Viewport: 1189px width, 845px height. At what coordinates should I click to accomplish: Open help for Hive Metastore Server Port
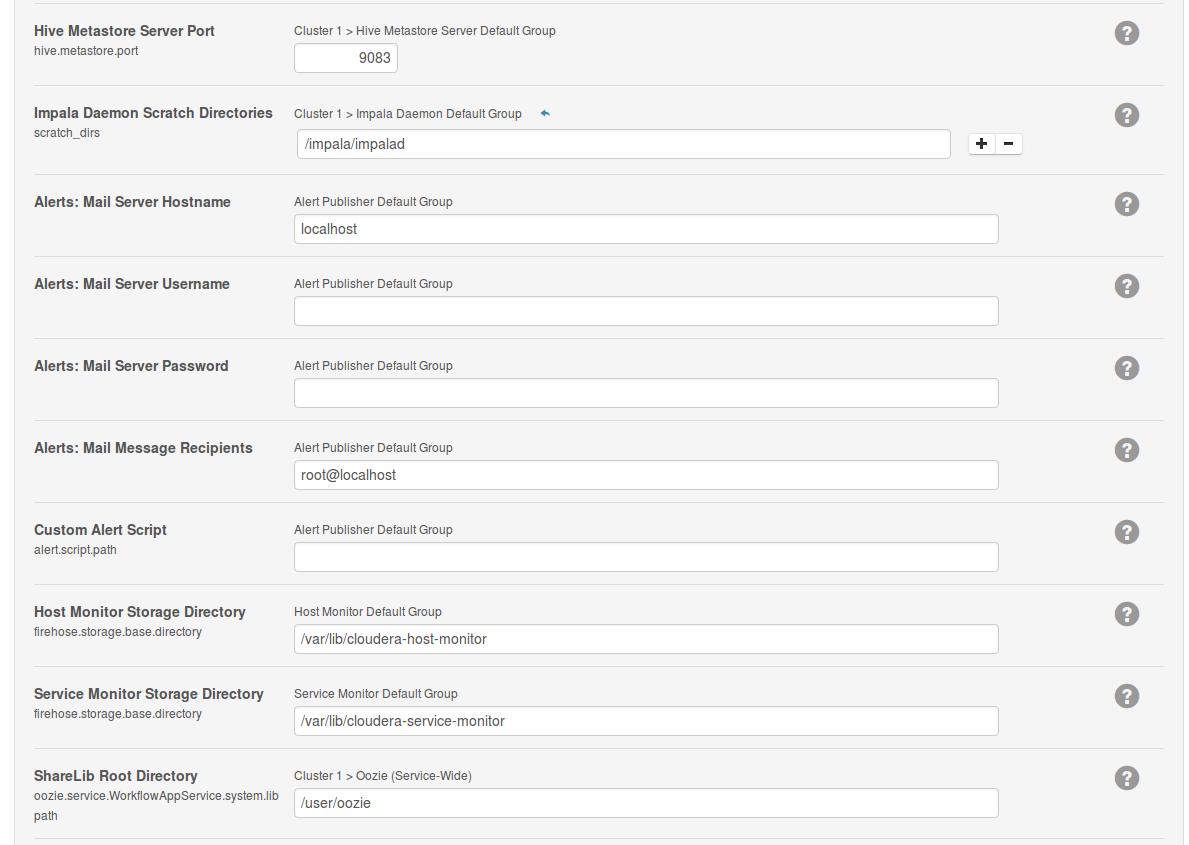(1126, 33)
